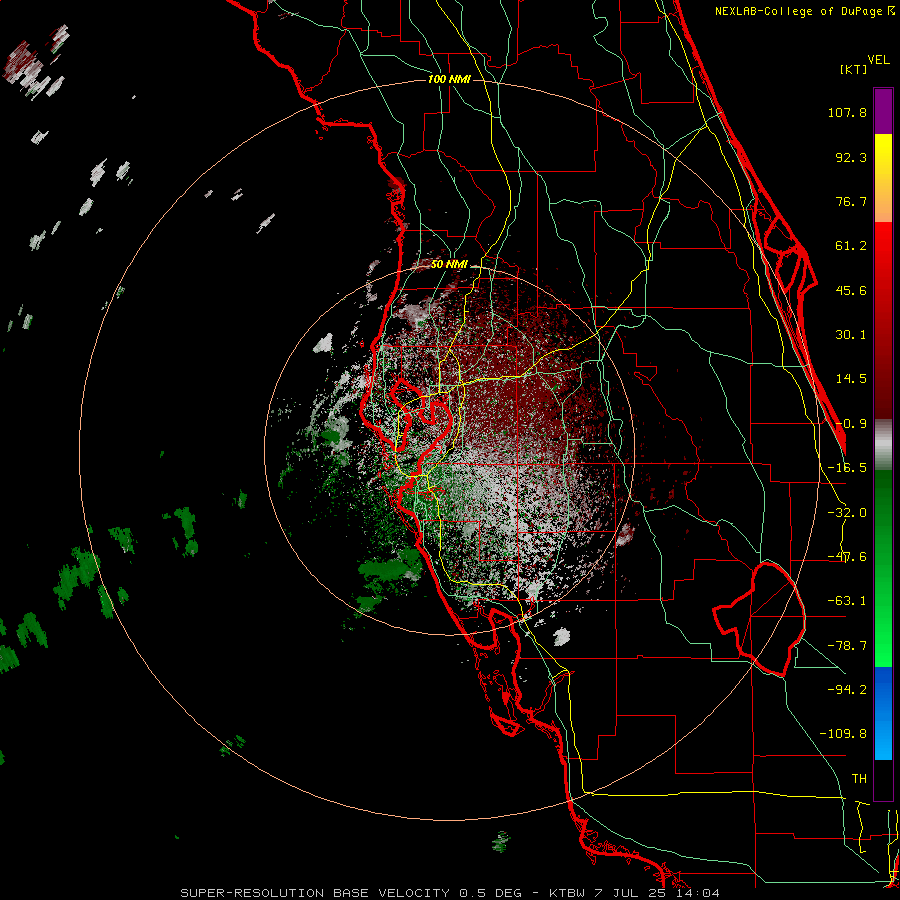Viewport: 900px width, 900px height.
Task: Select the 61.2 scale value
Action: [x=851, y=246]
